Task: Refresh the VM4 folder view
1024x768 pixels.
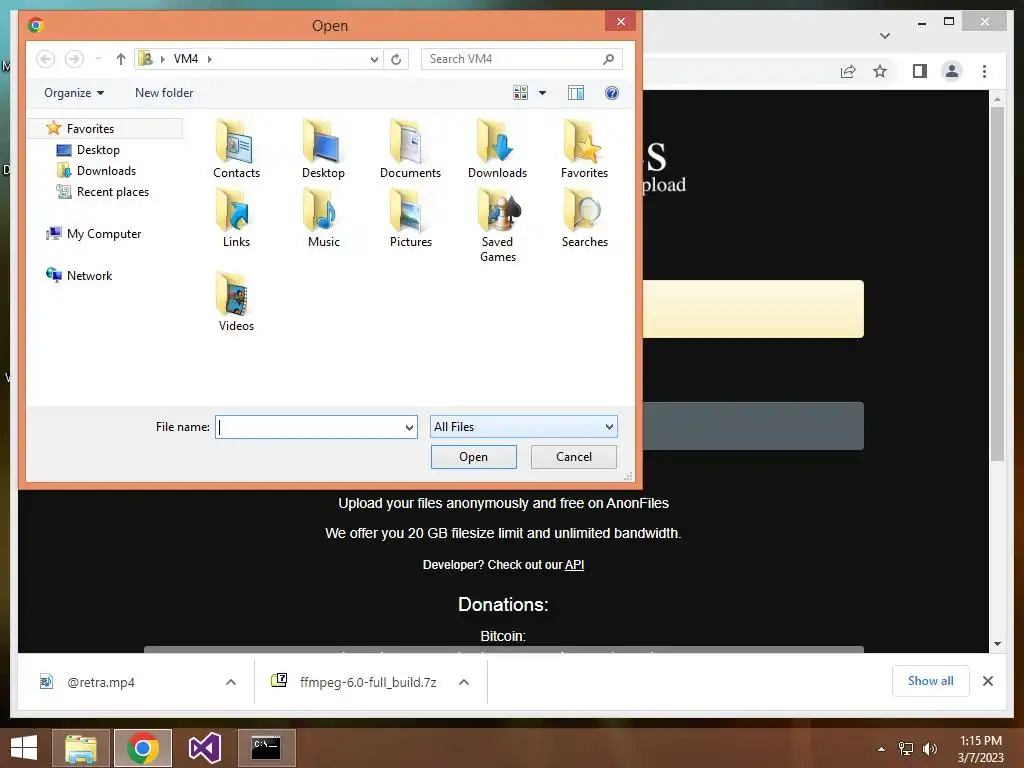Action: click(x=396, y=59)
